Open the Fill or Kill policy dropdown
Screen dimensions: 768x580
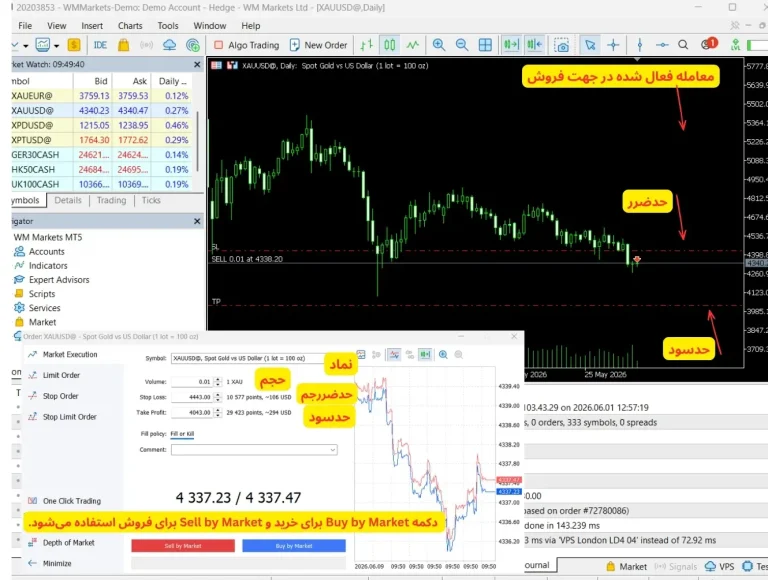[182, 434]
